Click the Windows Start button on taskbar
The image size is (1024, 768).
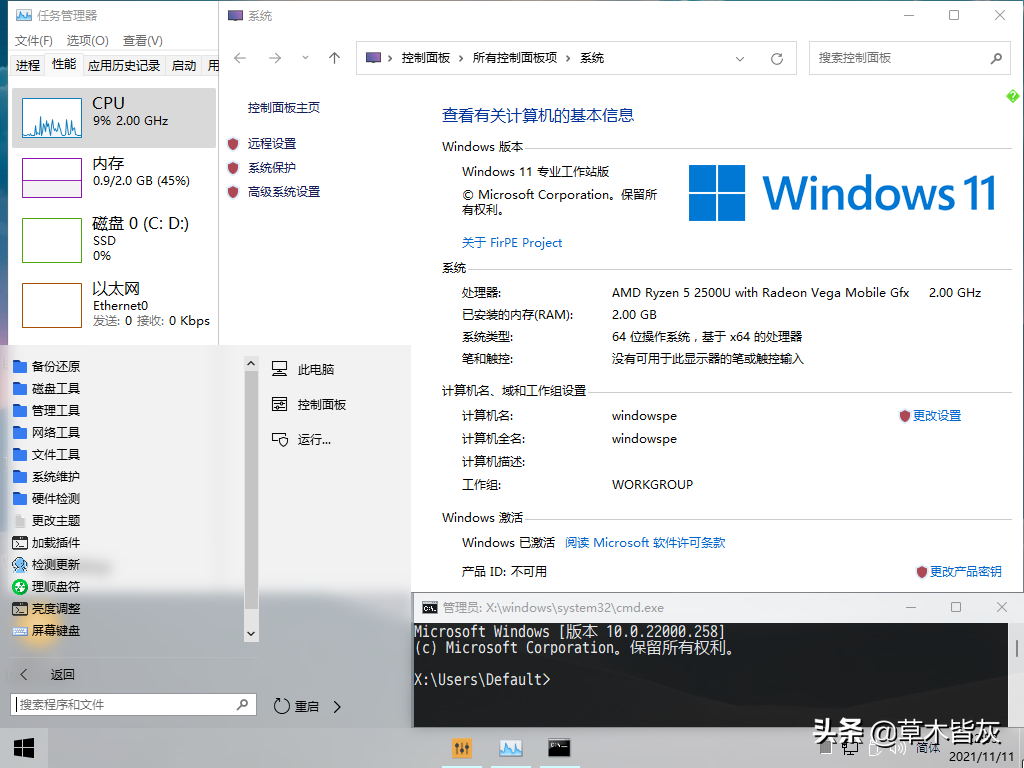[24, 748]
